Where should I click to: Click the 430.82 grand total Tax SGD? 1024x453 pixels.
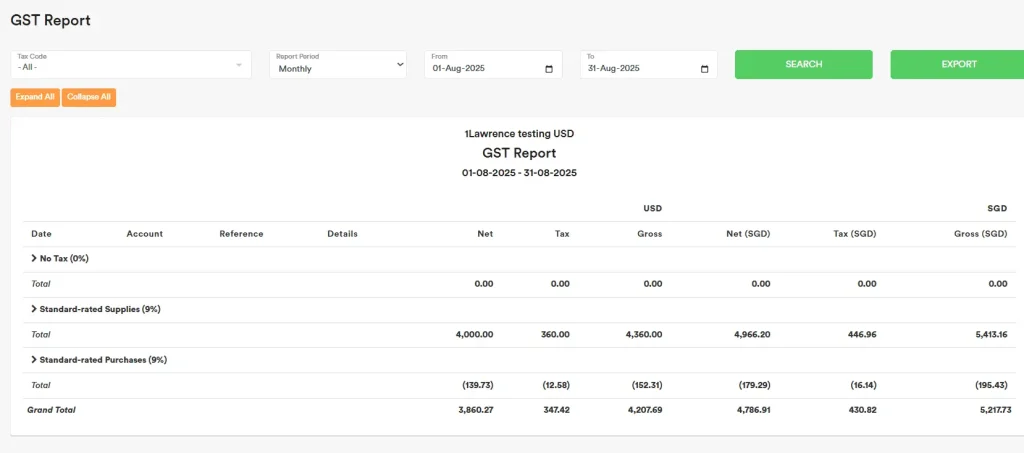pyautogui.click(x=862, y=410)
